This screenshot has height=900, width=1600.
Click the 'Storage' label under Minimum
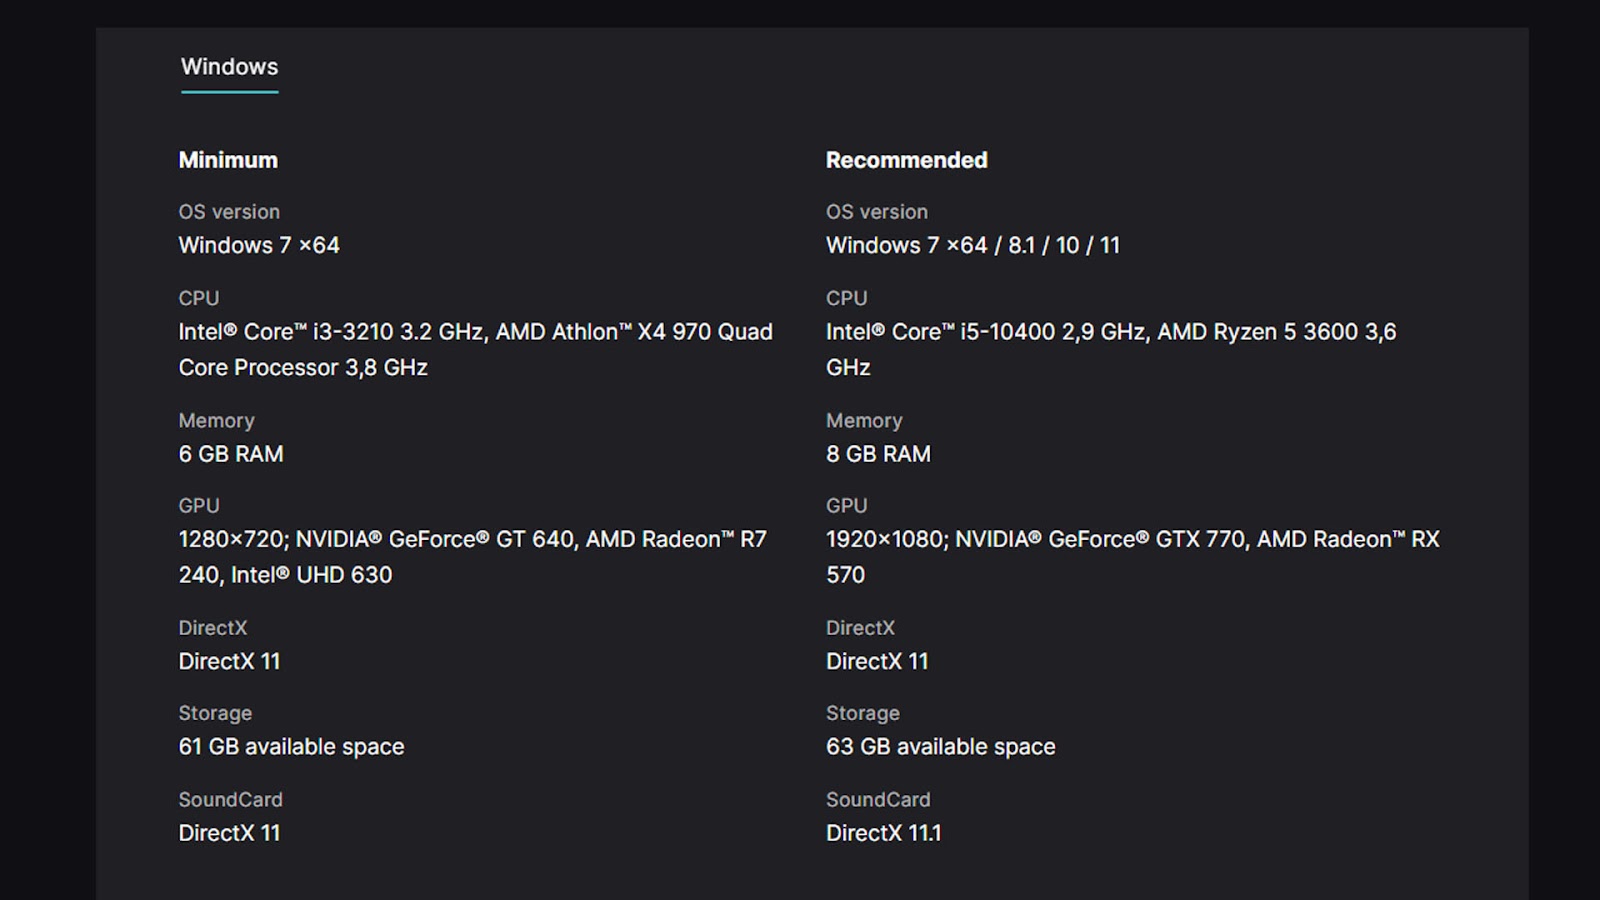pos(215,713)
